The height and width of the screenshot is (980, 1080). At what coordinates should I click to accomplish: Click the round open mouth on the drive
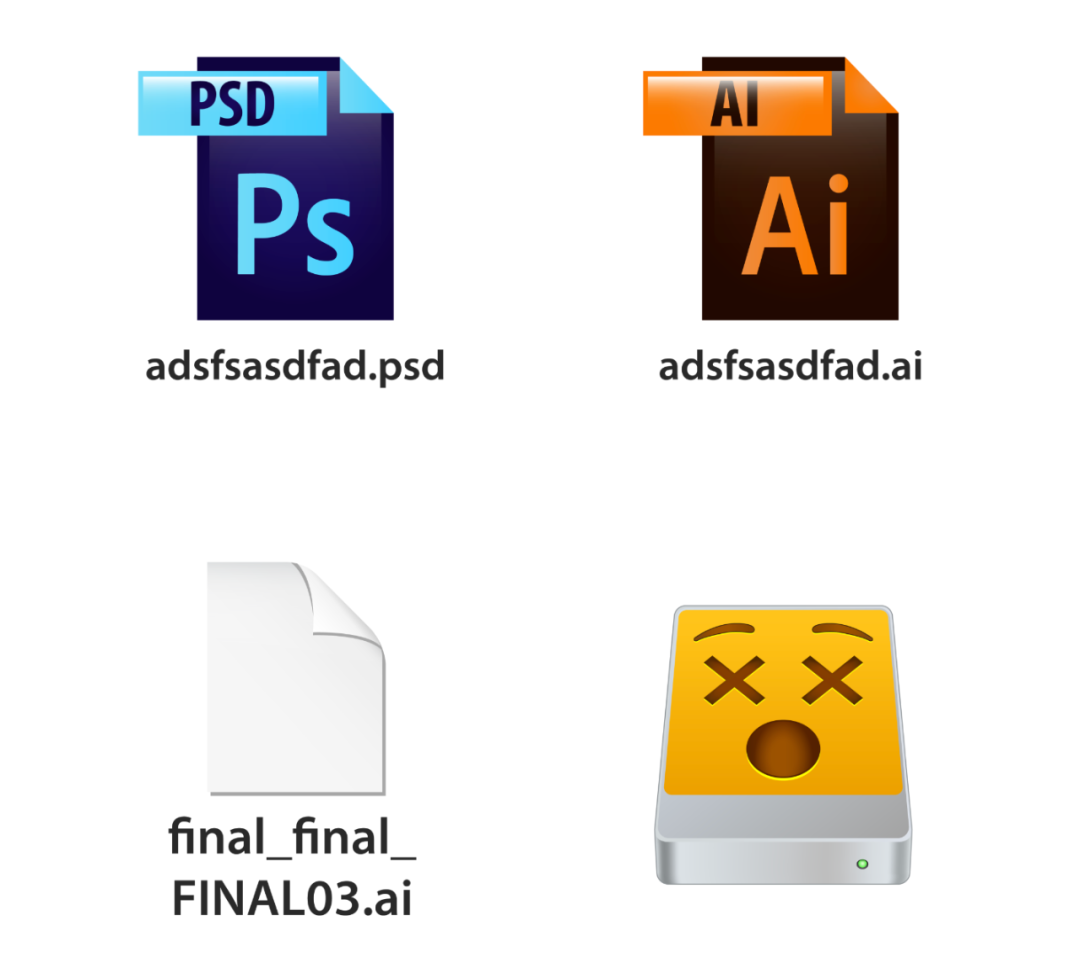[x=783, y=749]
